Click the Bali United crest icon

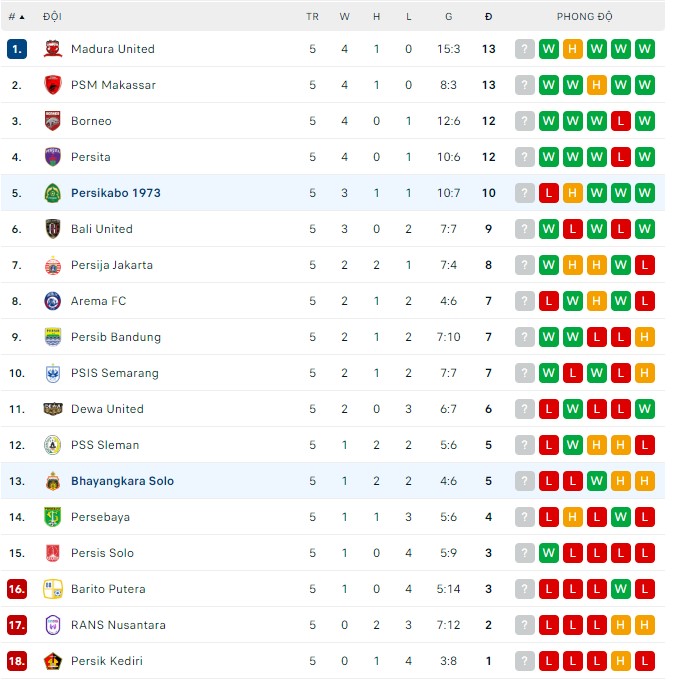[53, 229]
